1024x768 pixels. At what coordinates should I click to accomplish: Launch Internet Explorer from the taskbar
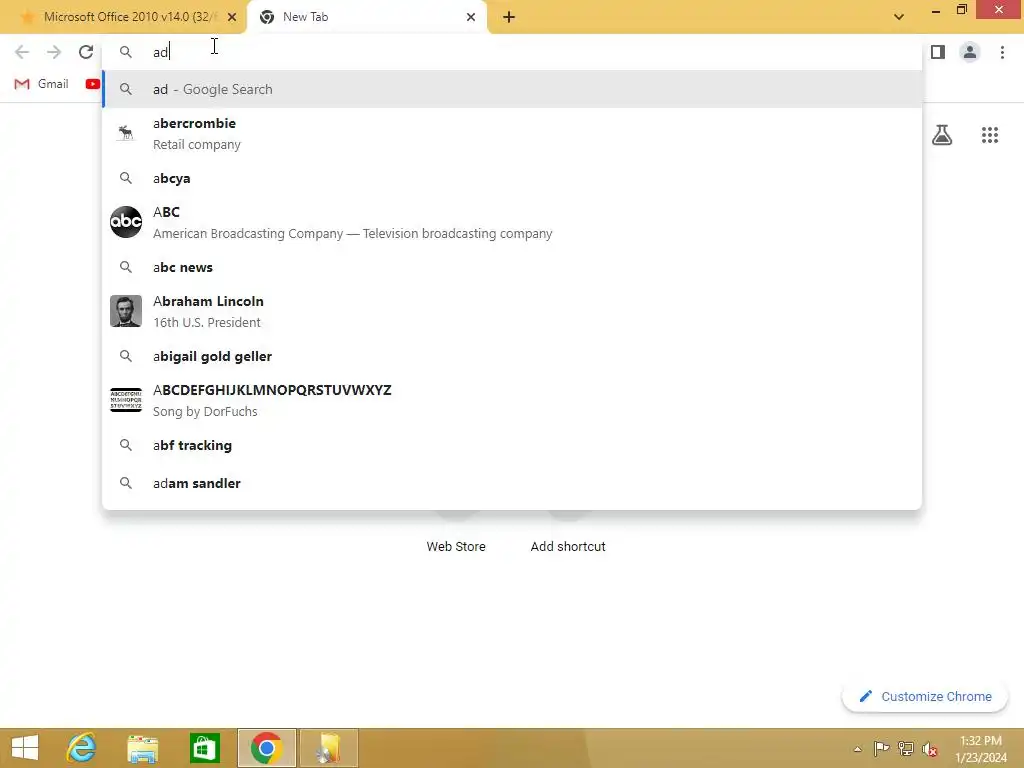[82, 748]
